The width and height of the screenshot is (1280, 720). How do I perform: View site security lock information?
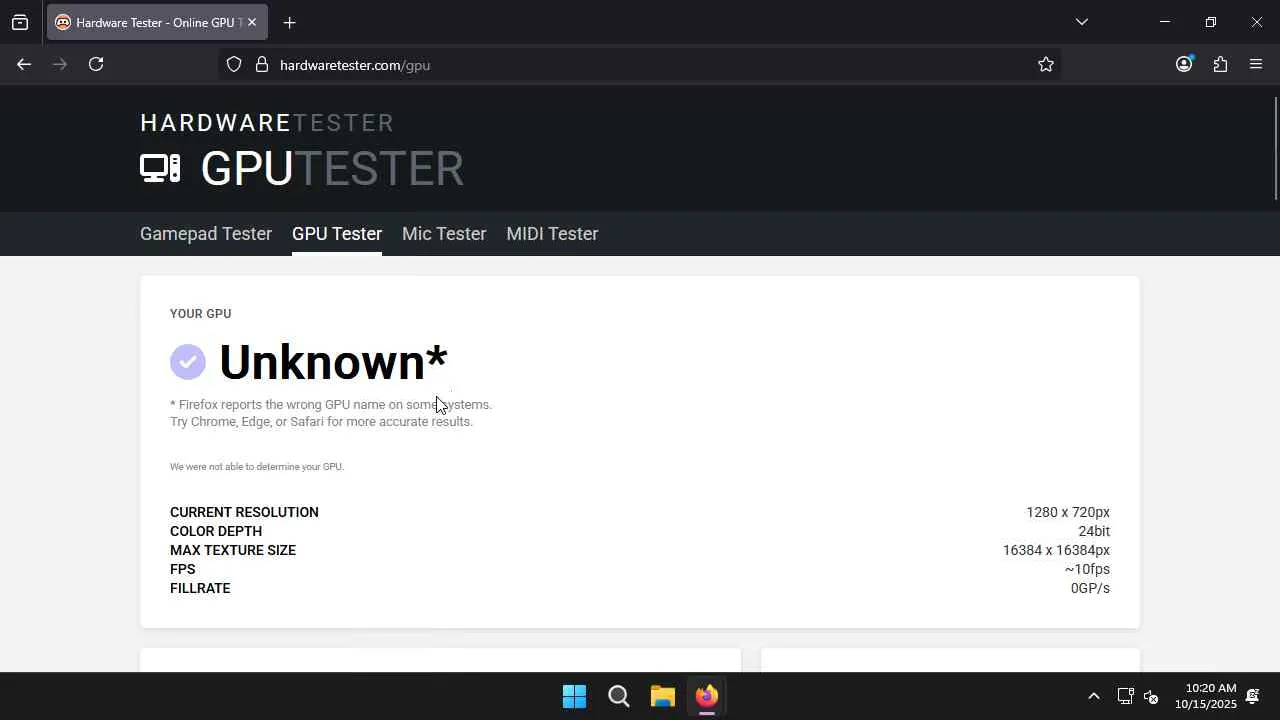[x=262, y=64]
